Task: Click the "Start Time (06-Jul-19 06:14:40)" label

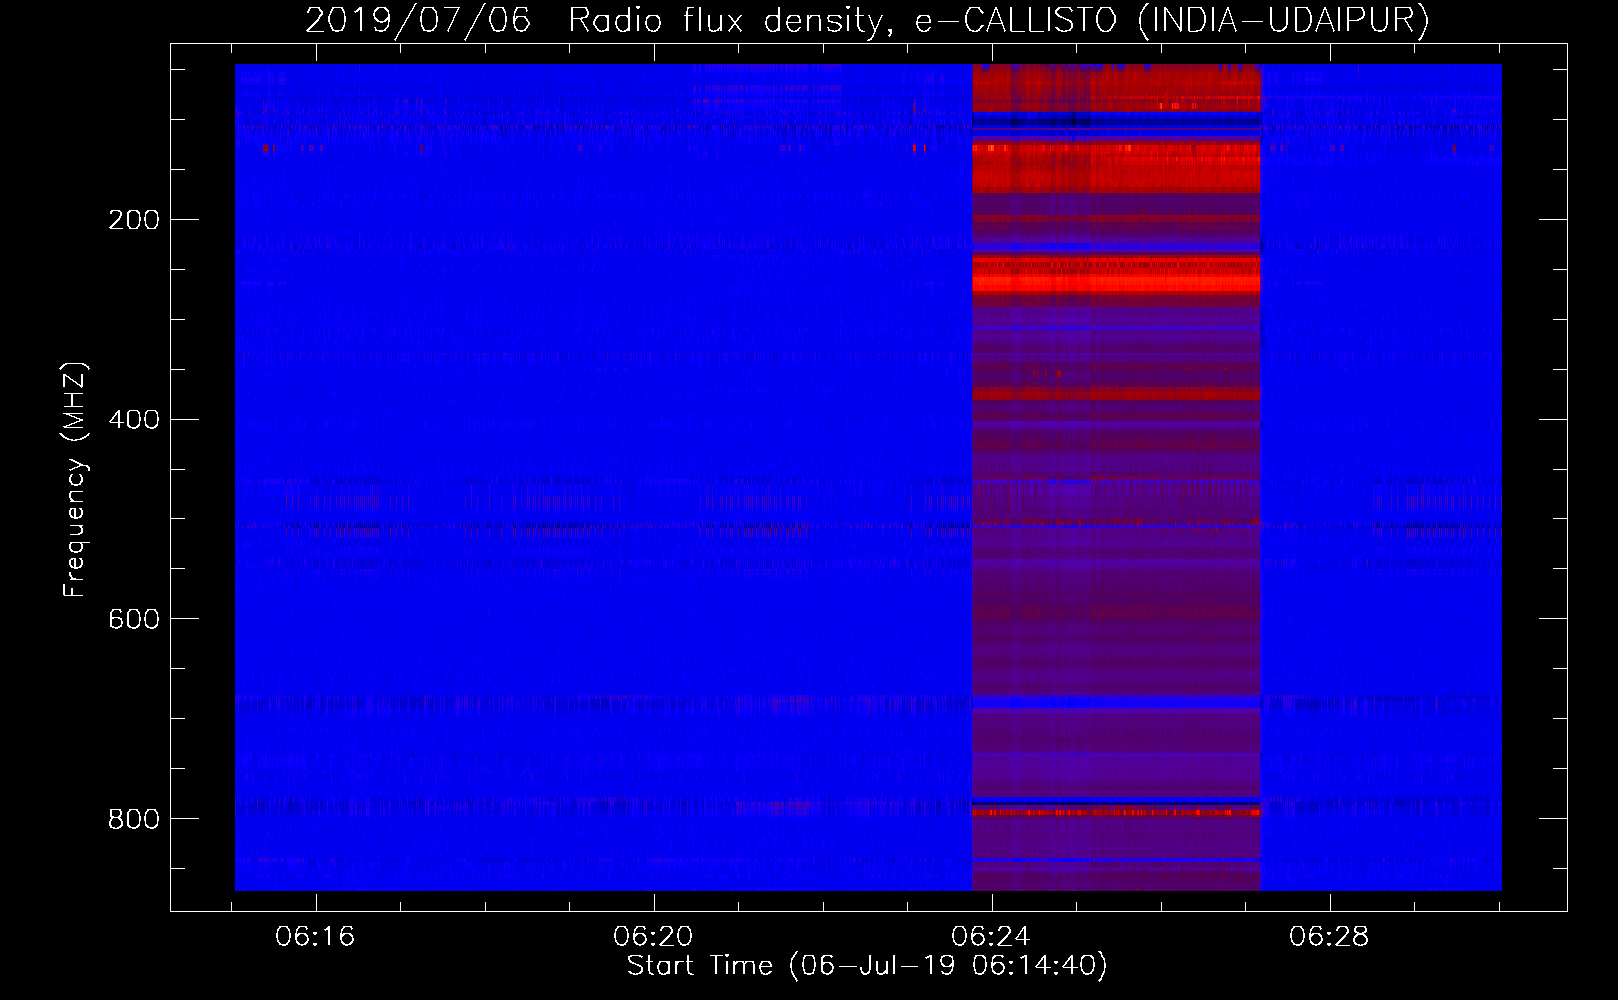Action: 867,966
